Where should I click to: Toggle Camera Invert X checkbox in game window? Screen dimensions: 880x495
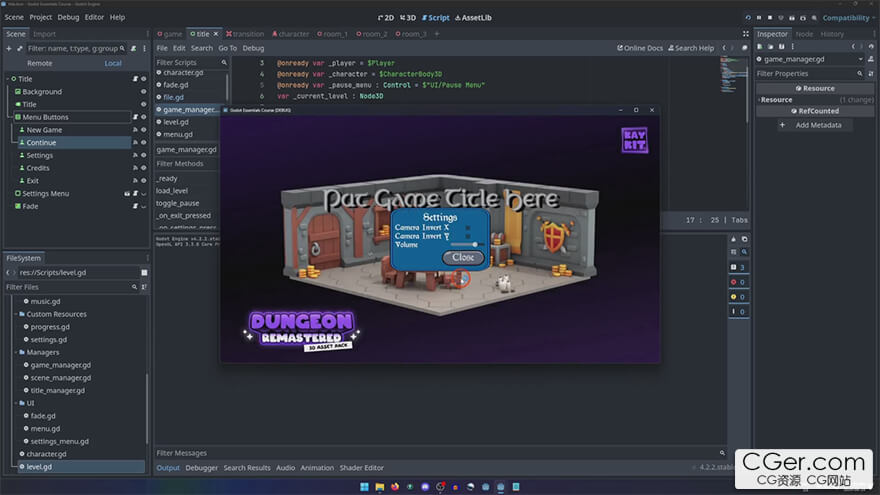pyautogui.click(x=468, y=228)
